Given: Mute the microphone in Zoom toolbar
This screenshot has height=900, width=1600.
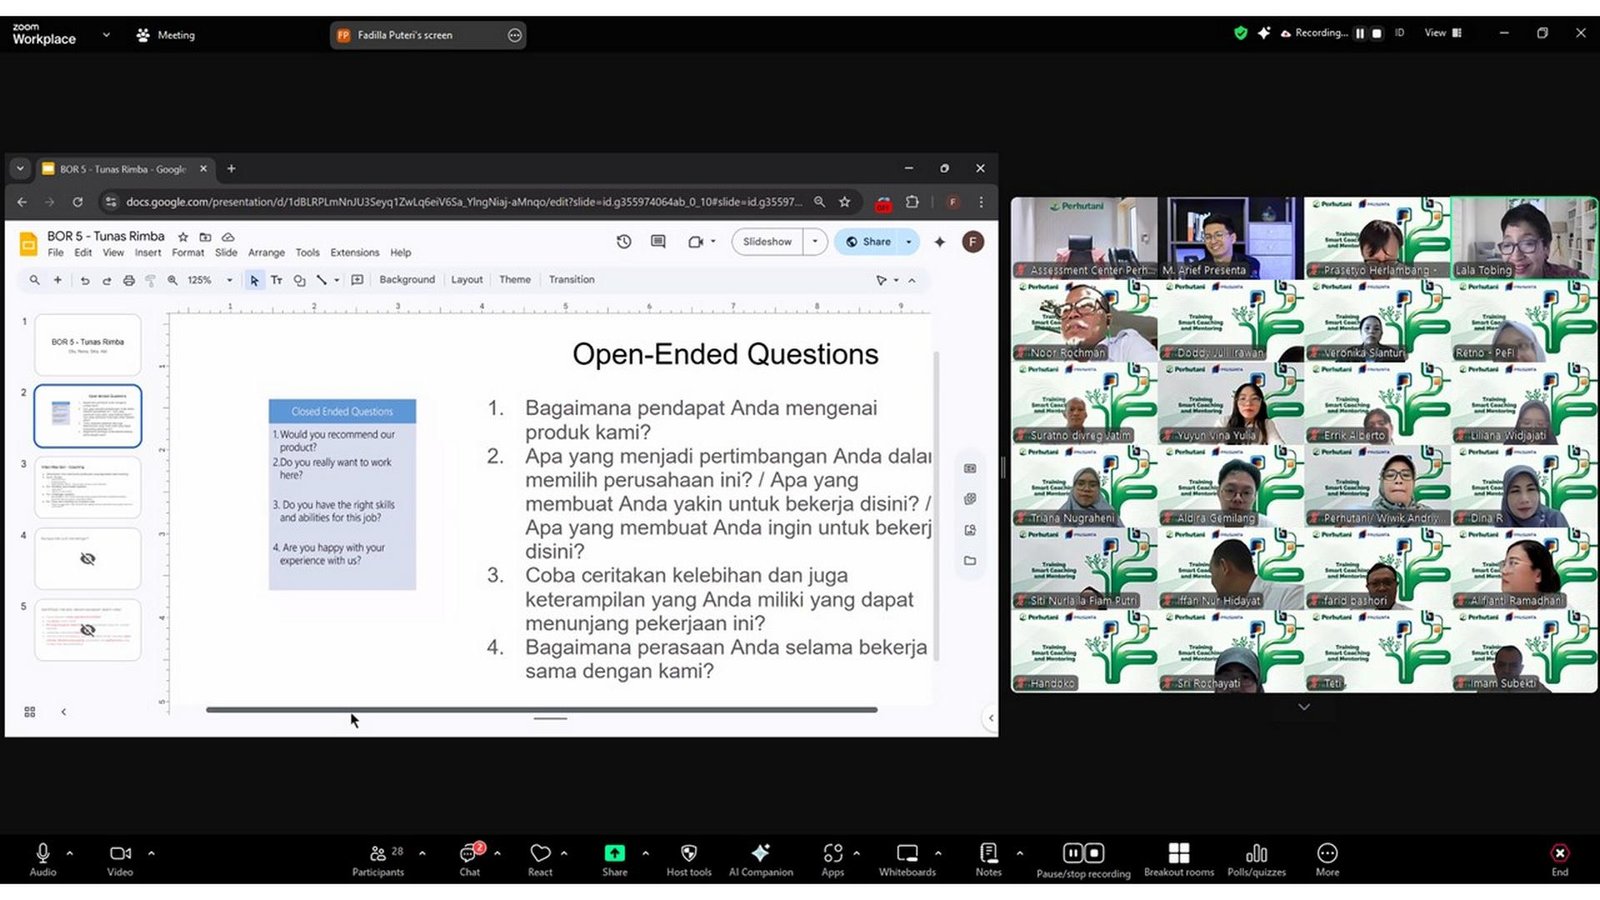Looking at the screenshot, I should pyautogui.click(x=43, y=858).
